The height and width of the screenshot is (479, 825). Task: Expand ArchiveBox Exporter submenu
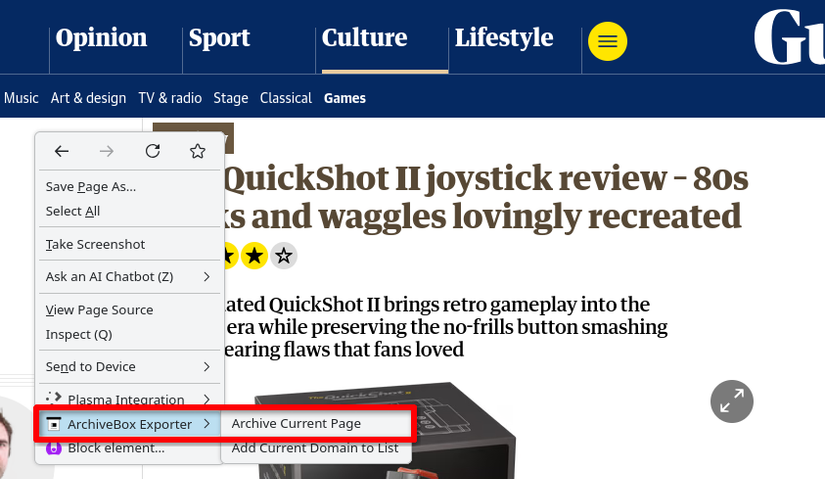(129, 424)
